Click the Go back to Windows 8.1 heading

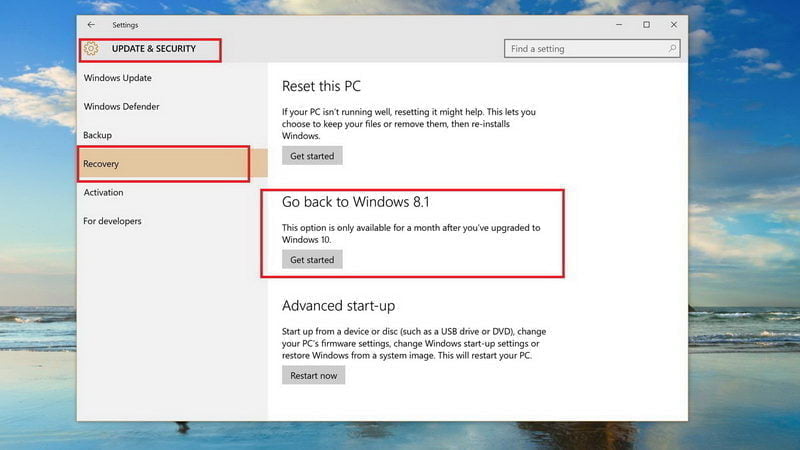[x=356, y=202]
